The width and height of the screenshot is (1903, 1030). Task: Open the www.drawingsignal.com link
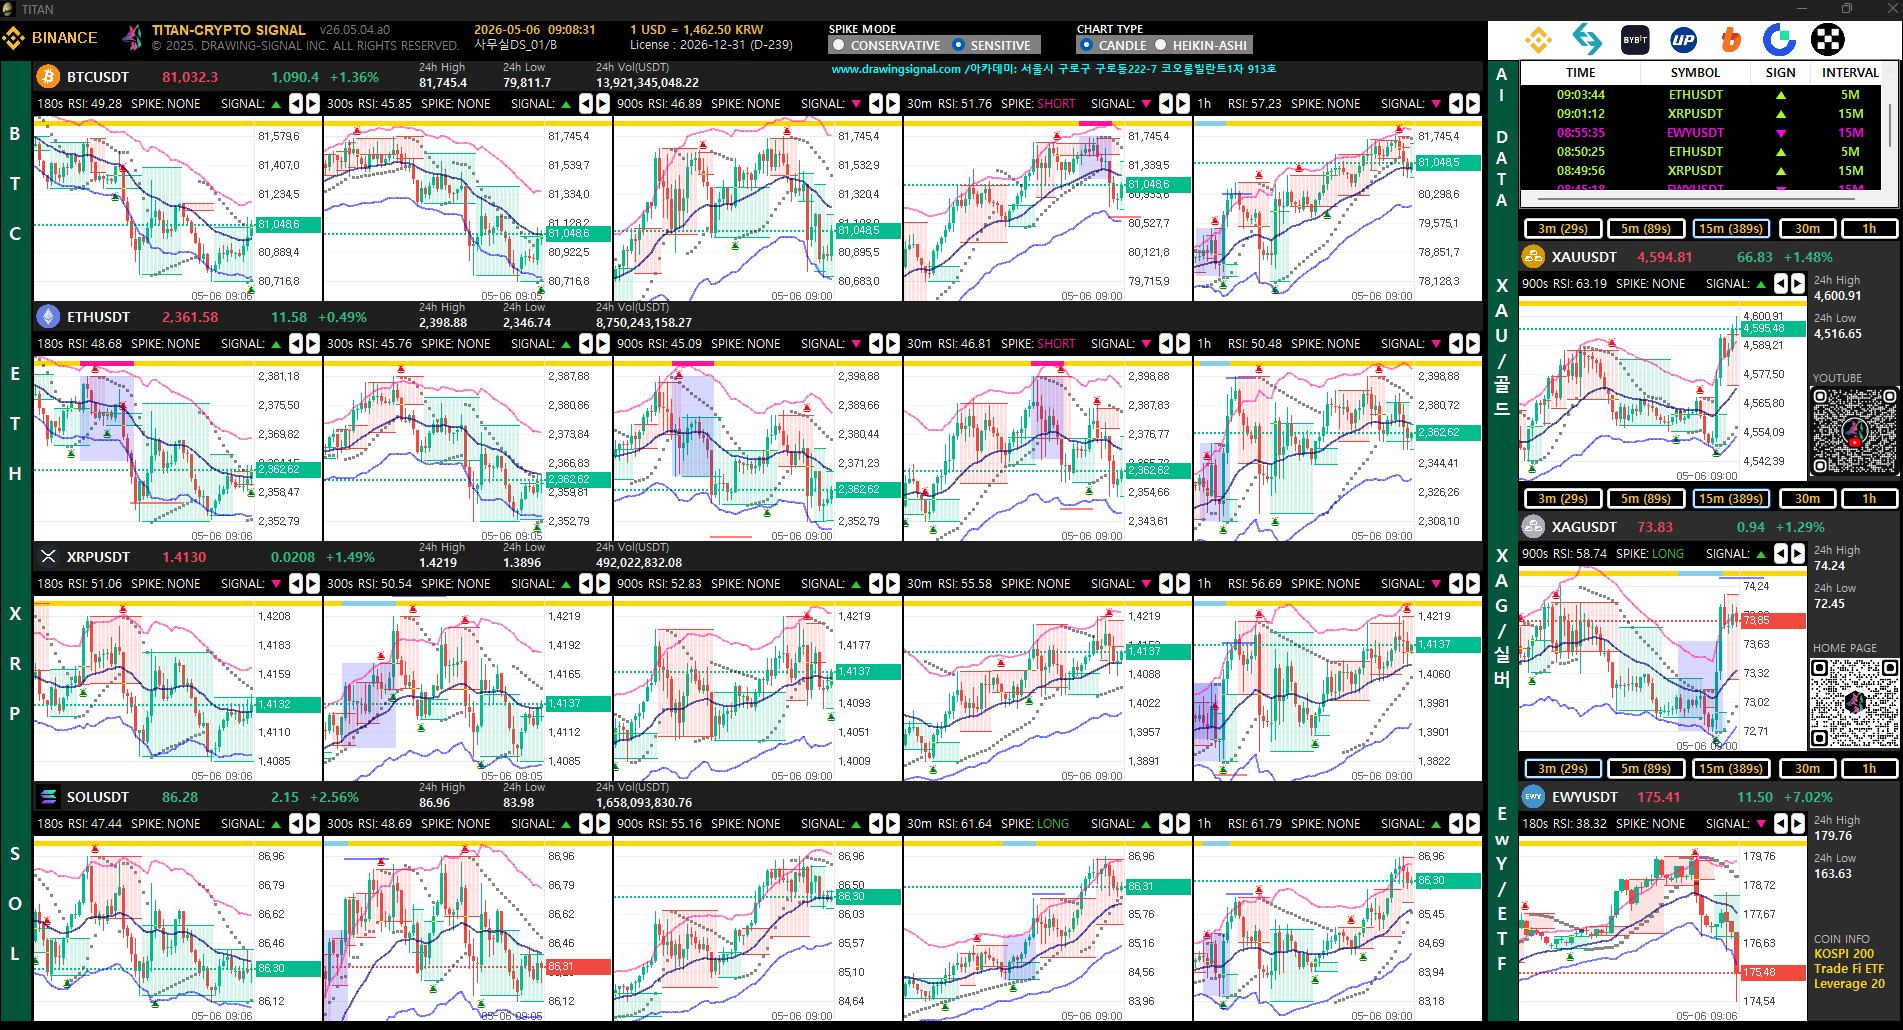click(896, 69)
